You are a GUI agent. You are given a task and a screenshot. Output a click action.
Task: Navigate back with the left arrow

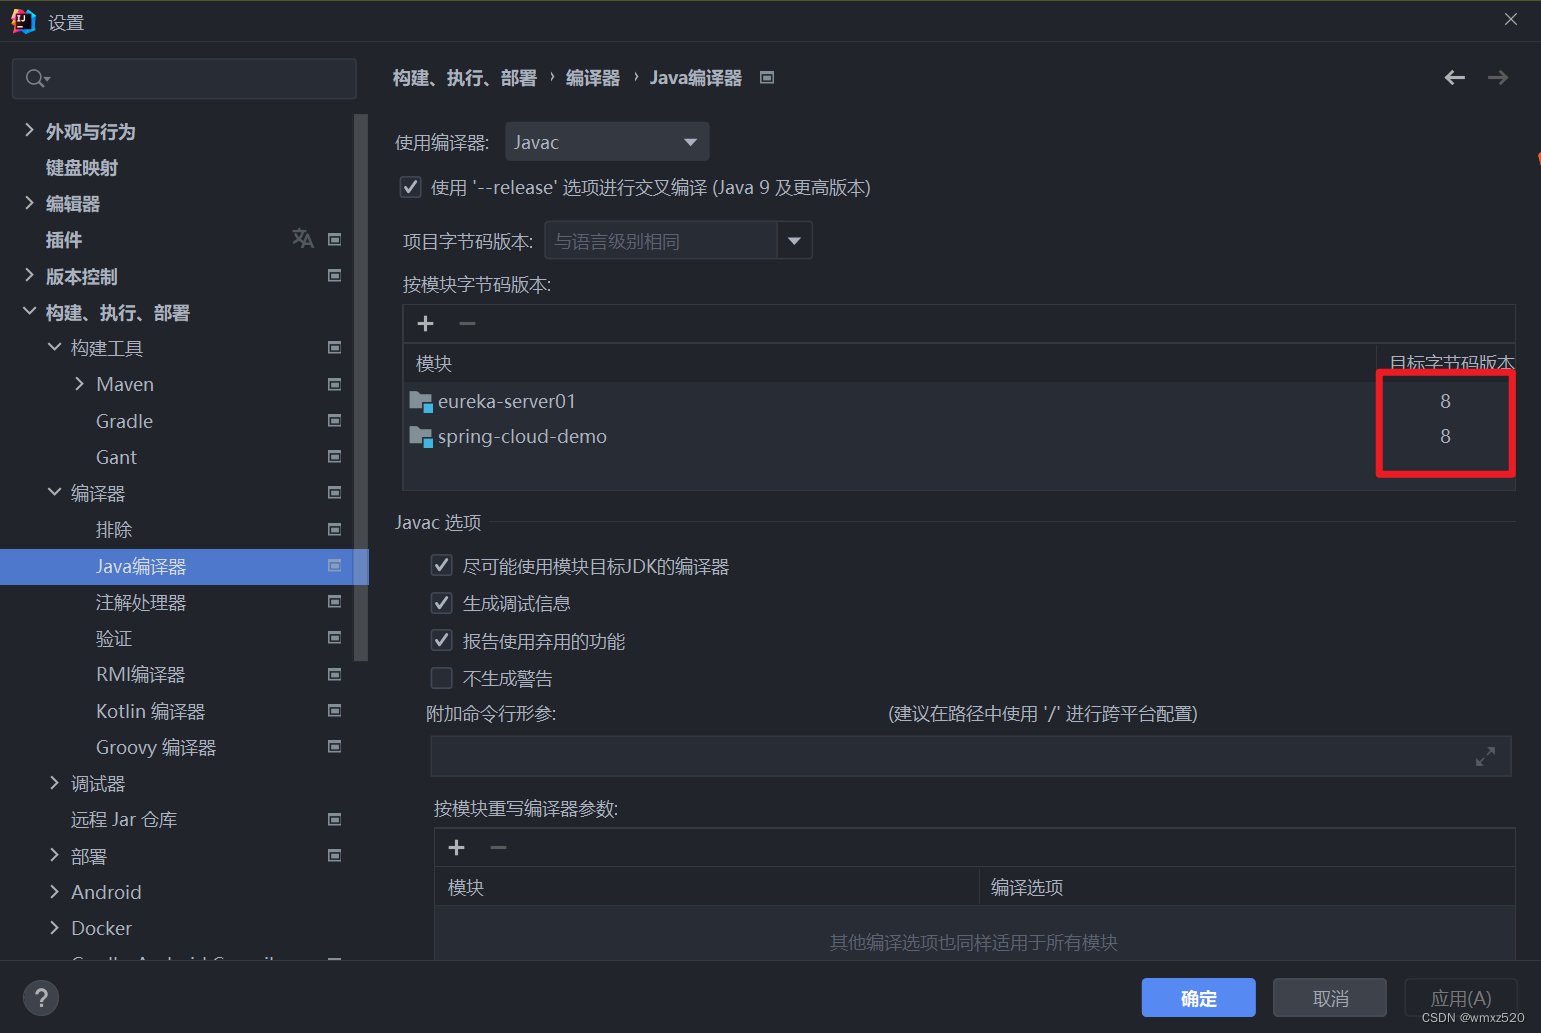[x=1455, y=78]
